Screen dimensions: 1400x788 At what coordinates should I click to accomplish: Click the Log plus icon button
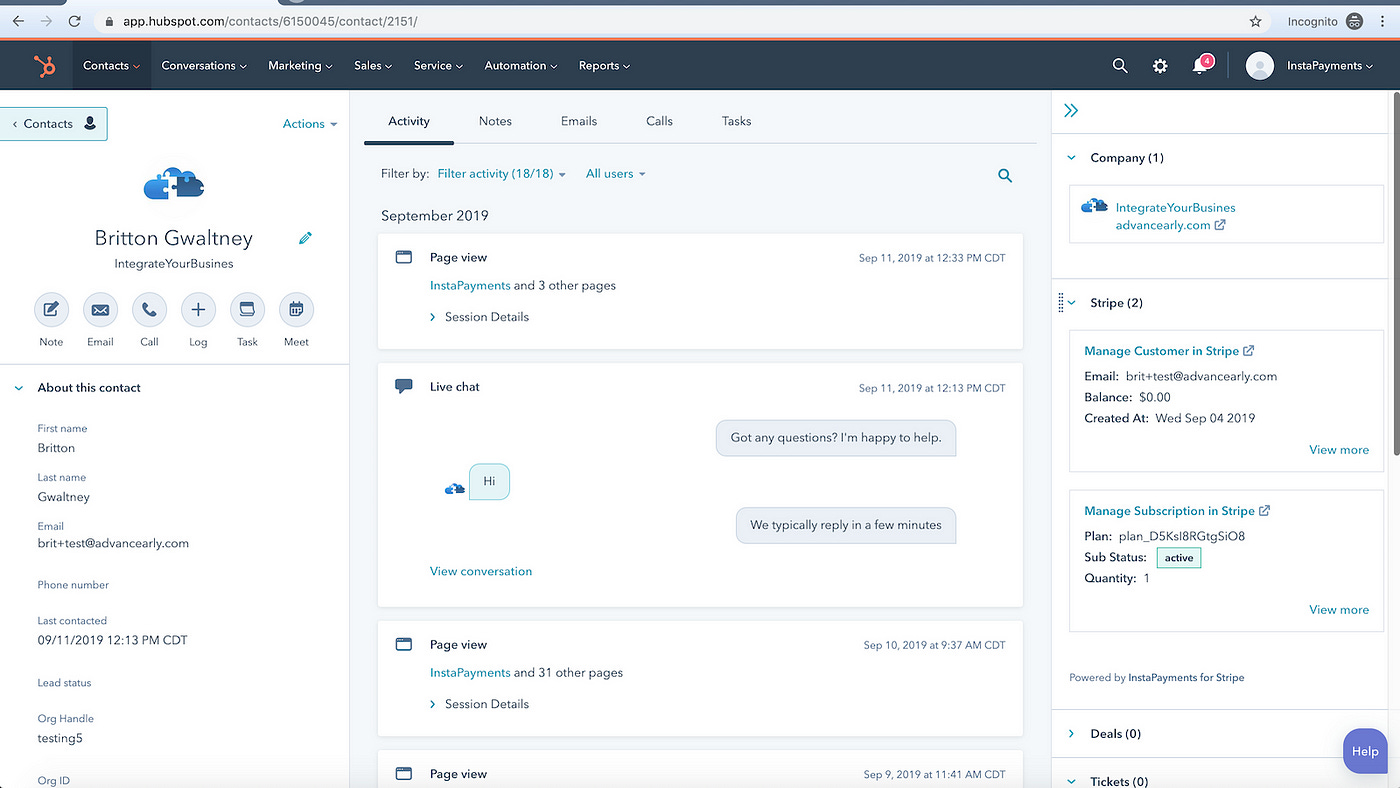pos(198,310)
